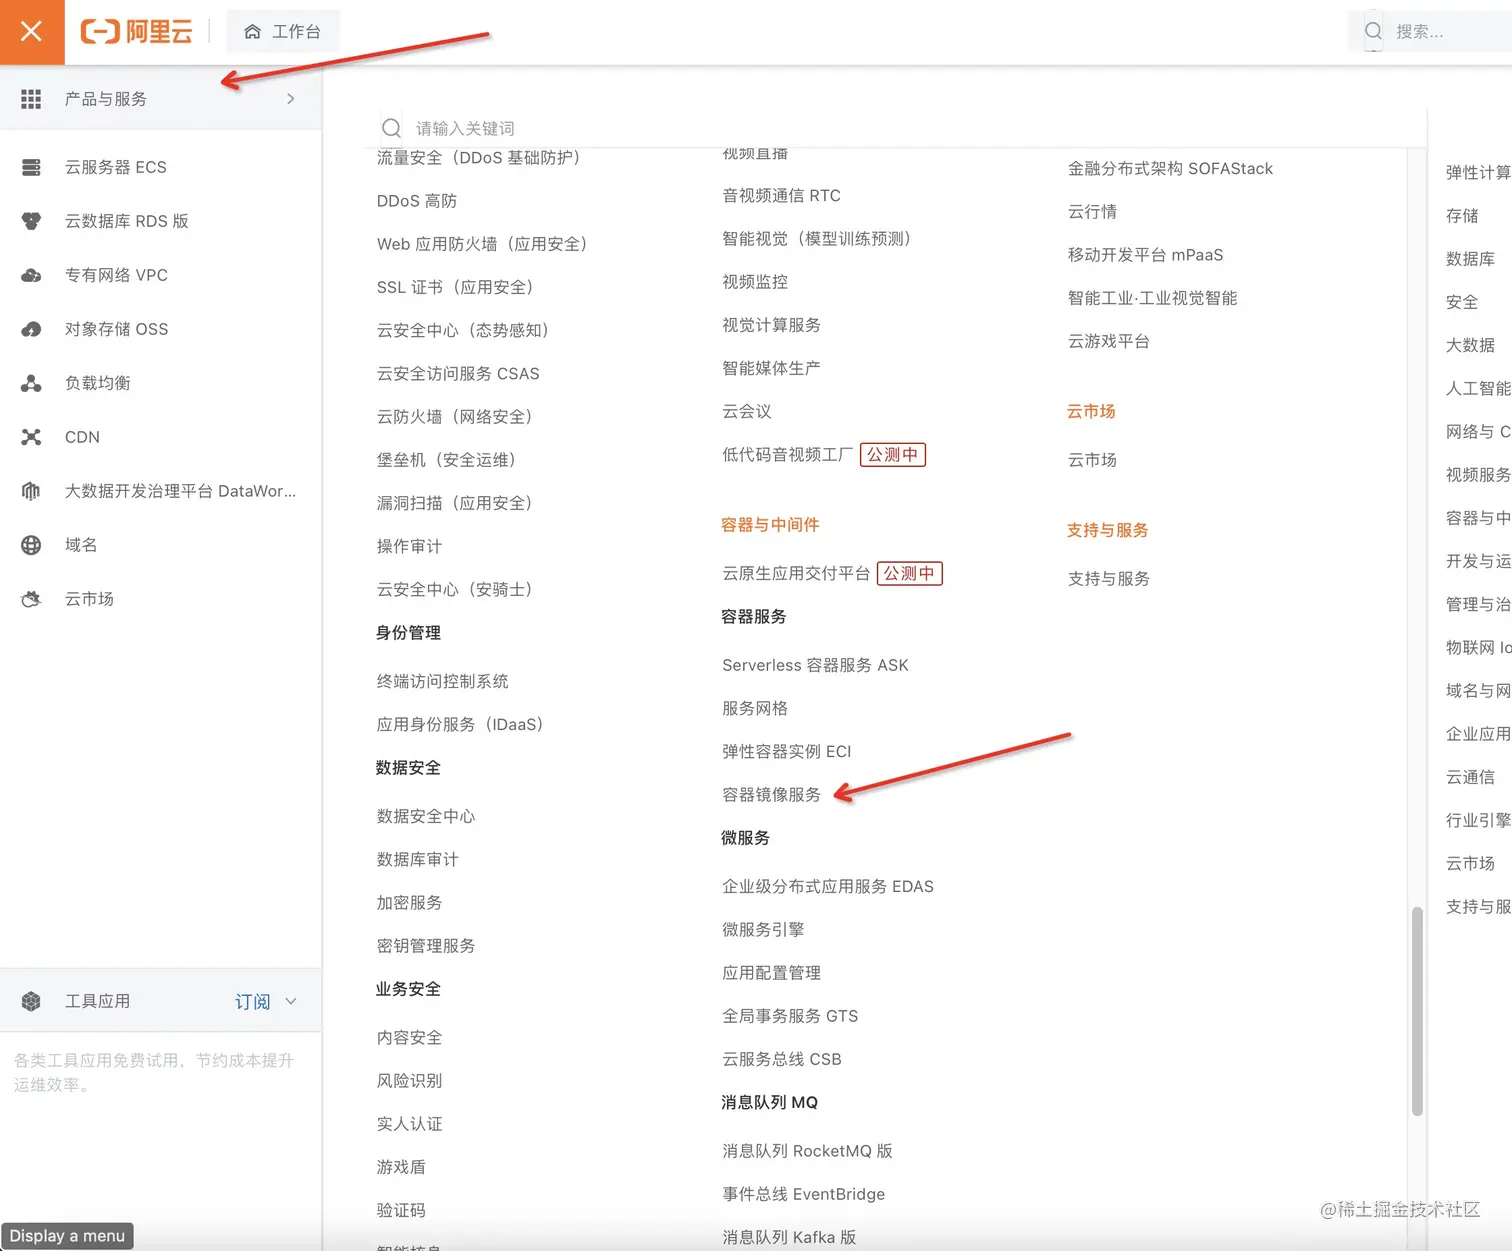This screenshot has height=1251, width=1512.
Task: Click the 对象存储 OSS icon
Action: (31, 329)
